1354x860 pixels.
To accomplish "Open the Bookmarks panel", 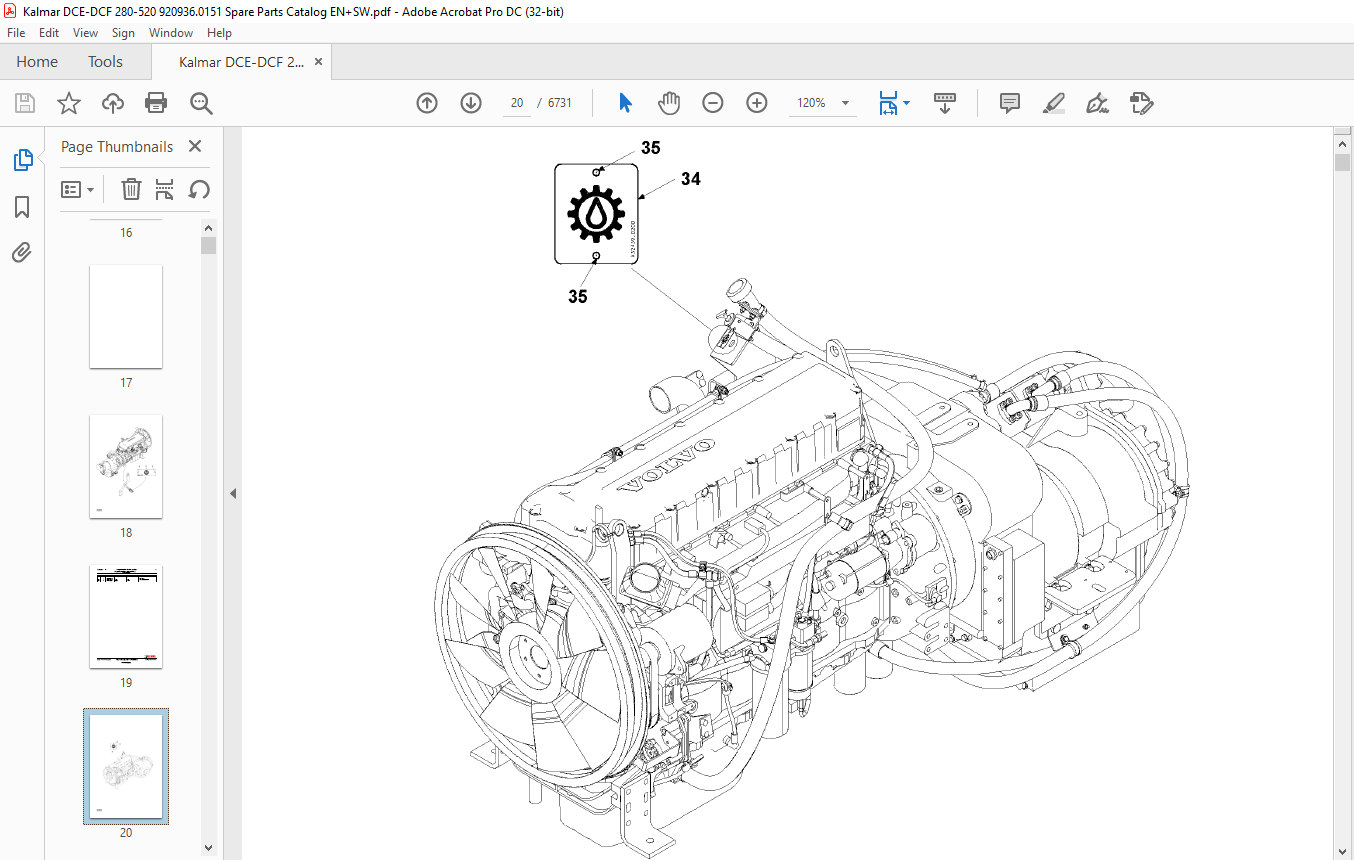I will pos(22,207).
